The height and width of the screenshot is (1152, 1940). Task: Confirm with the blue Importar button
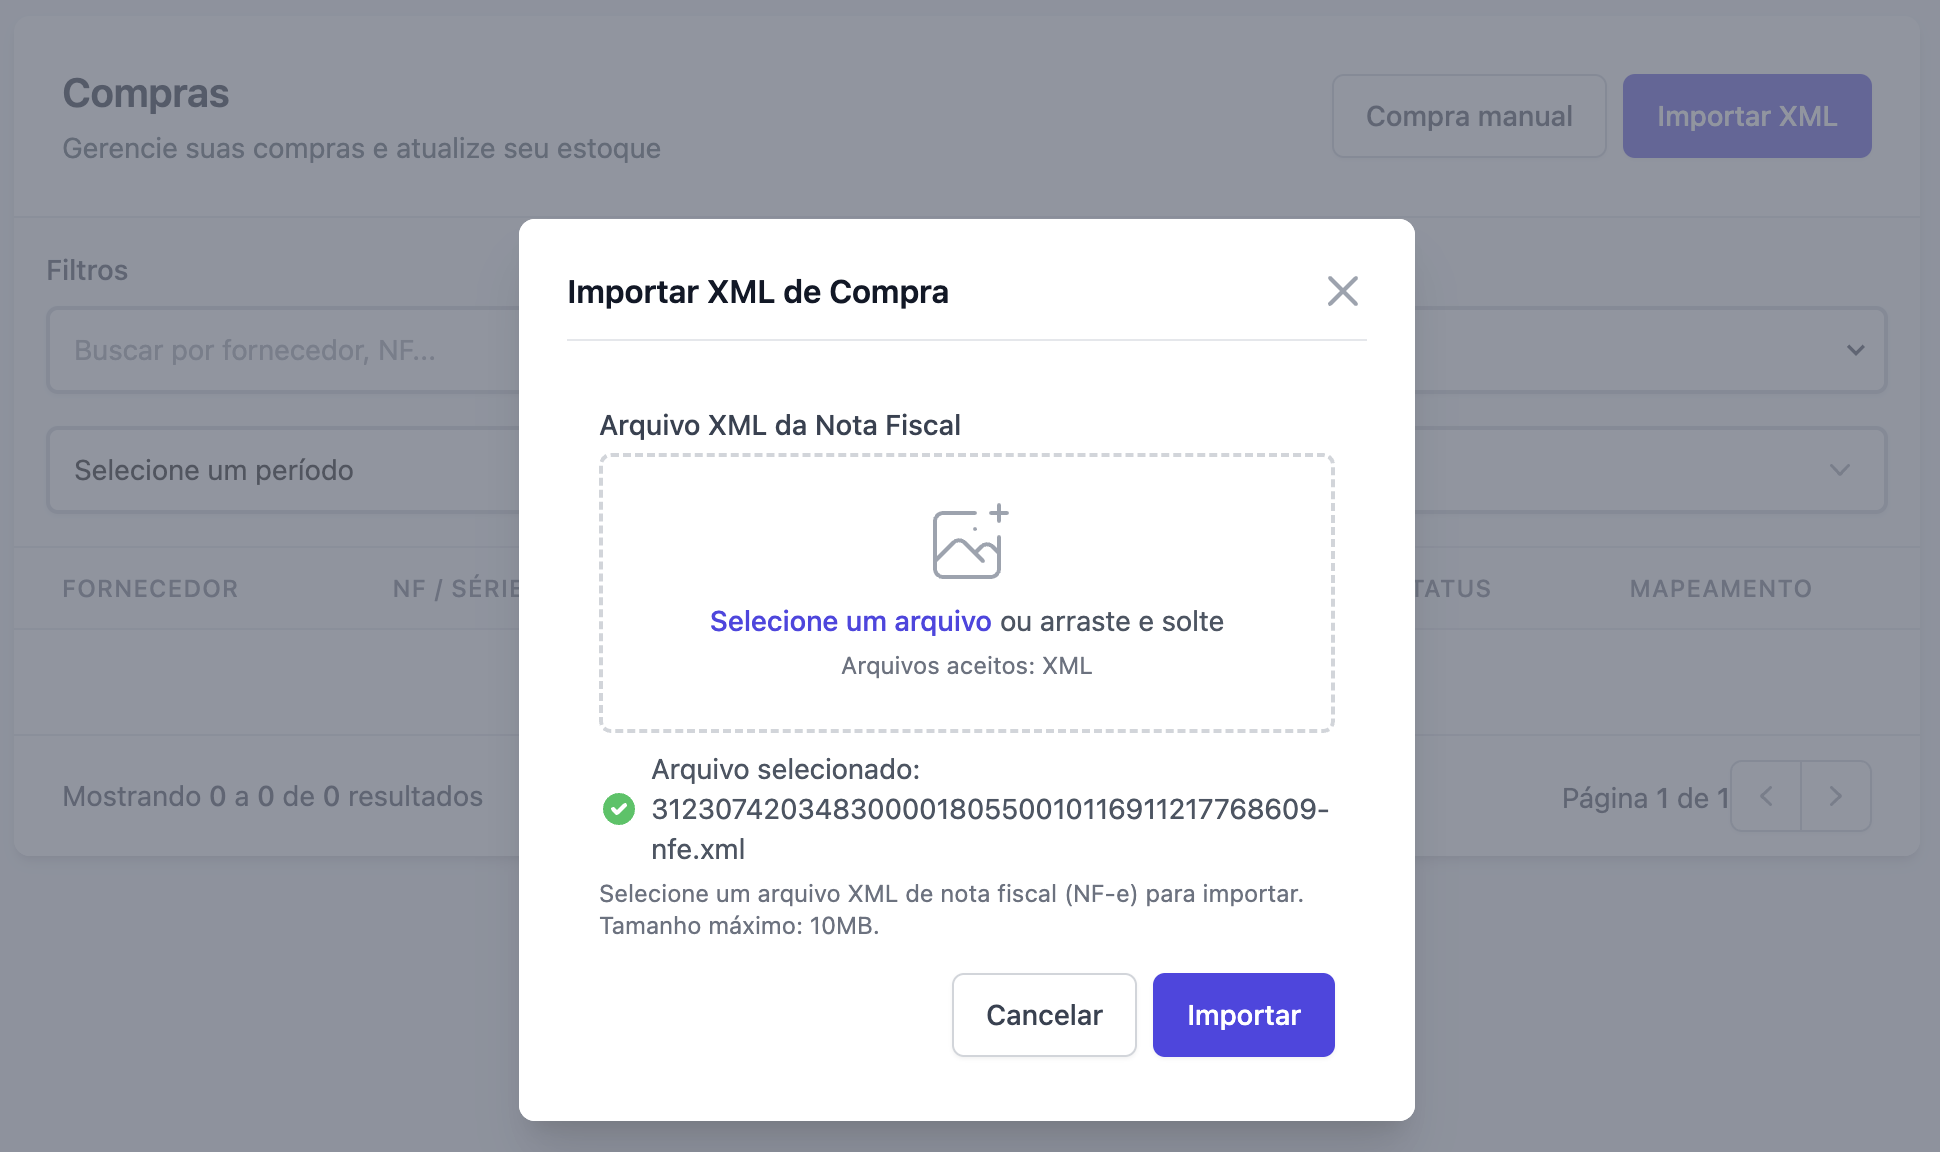(x=1243, y=1015)
